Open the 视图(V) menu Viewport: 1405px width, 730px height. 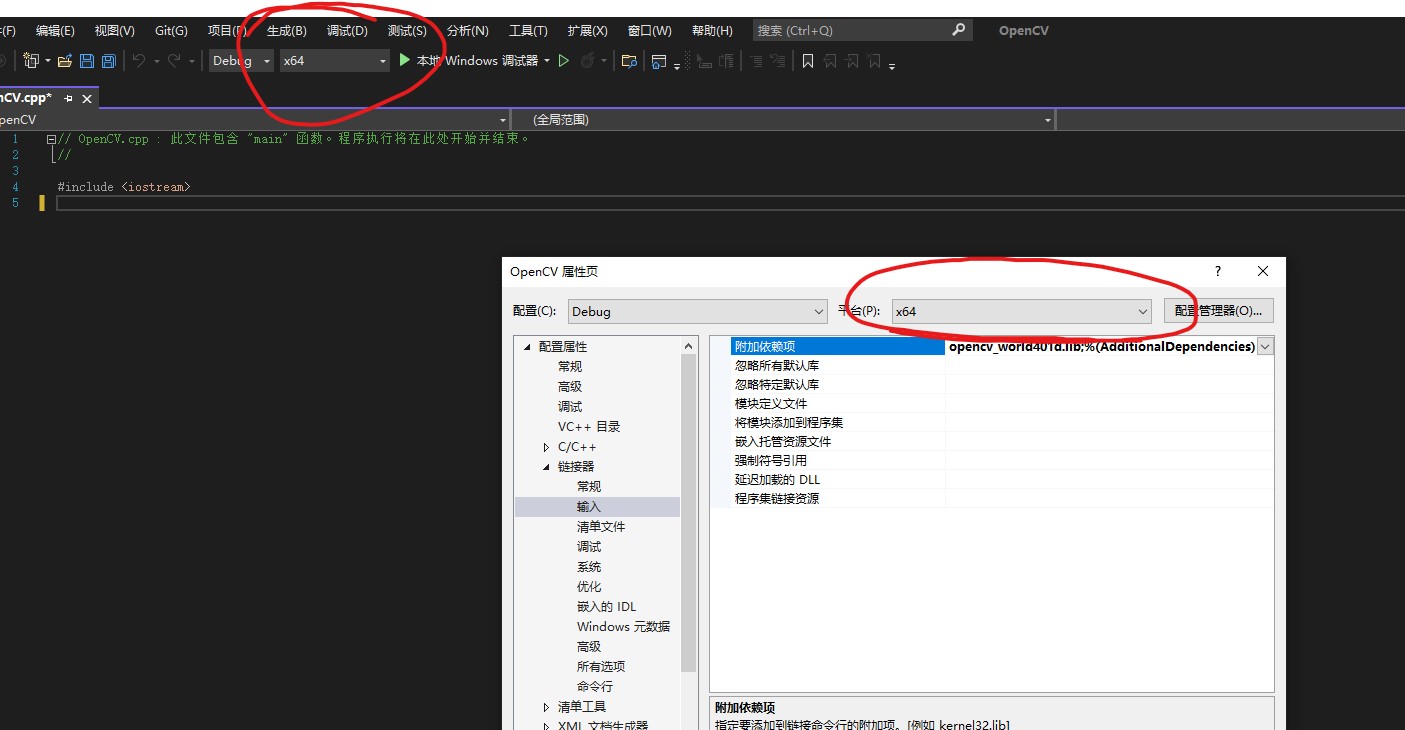tap(114, 31)
